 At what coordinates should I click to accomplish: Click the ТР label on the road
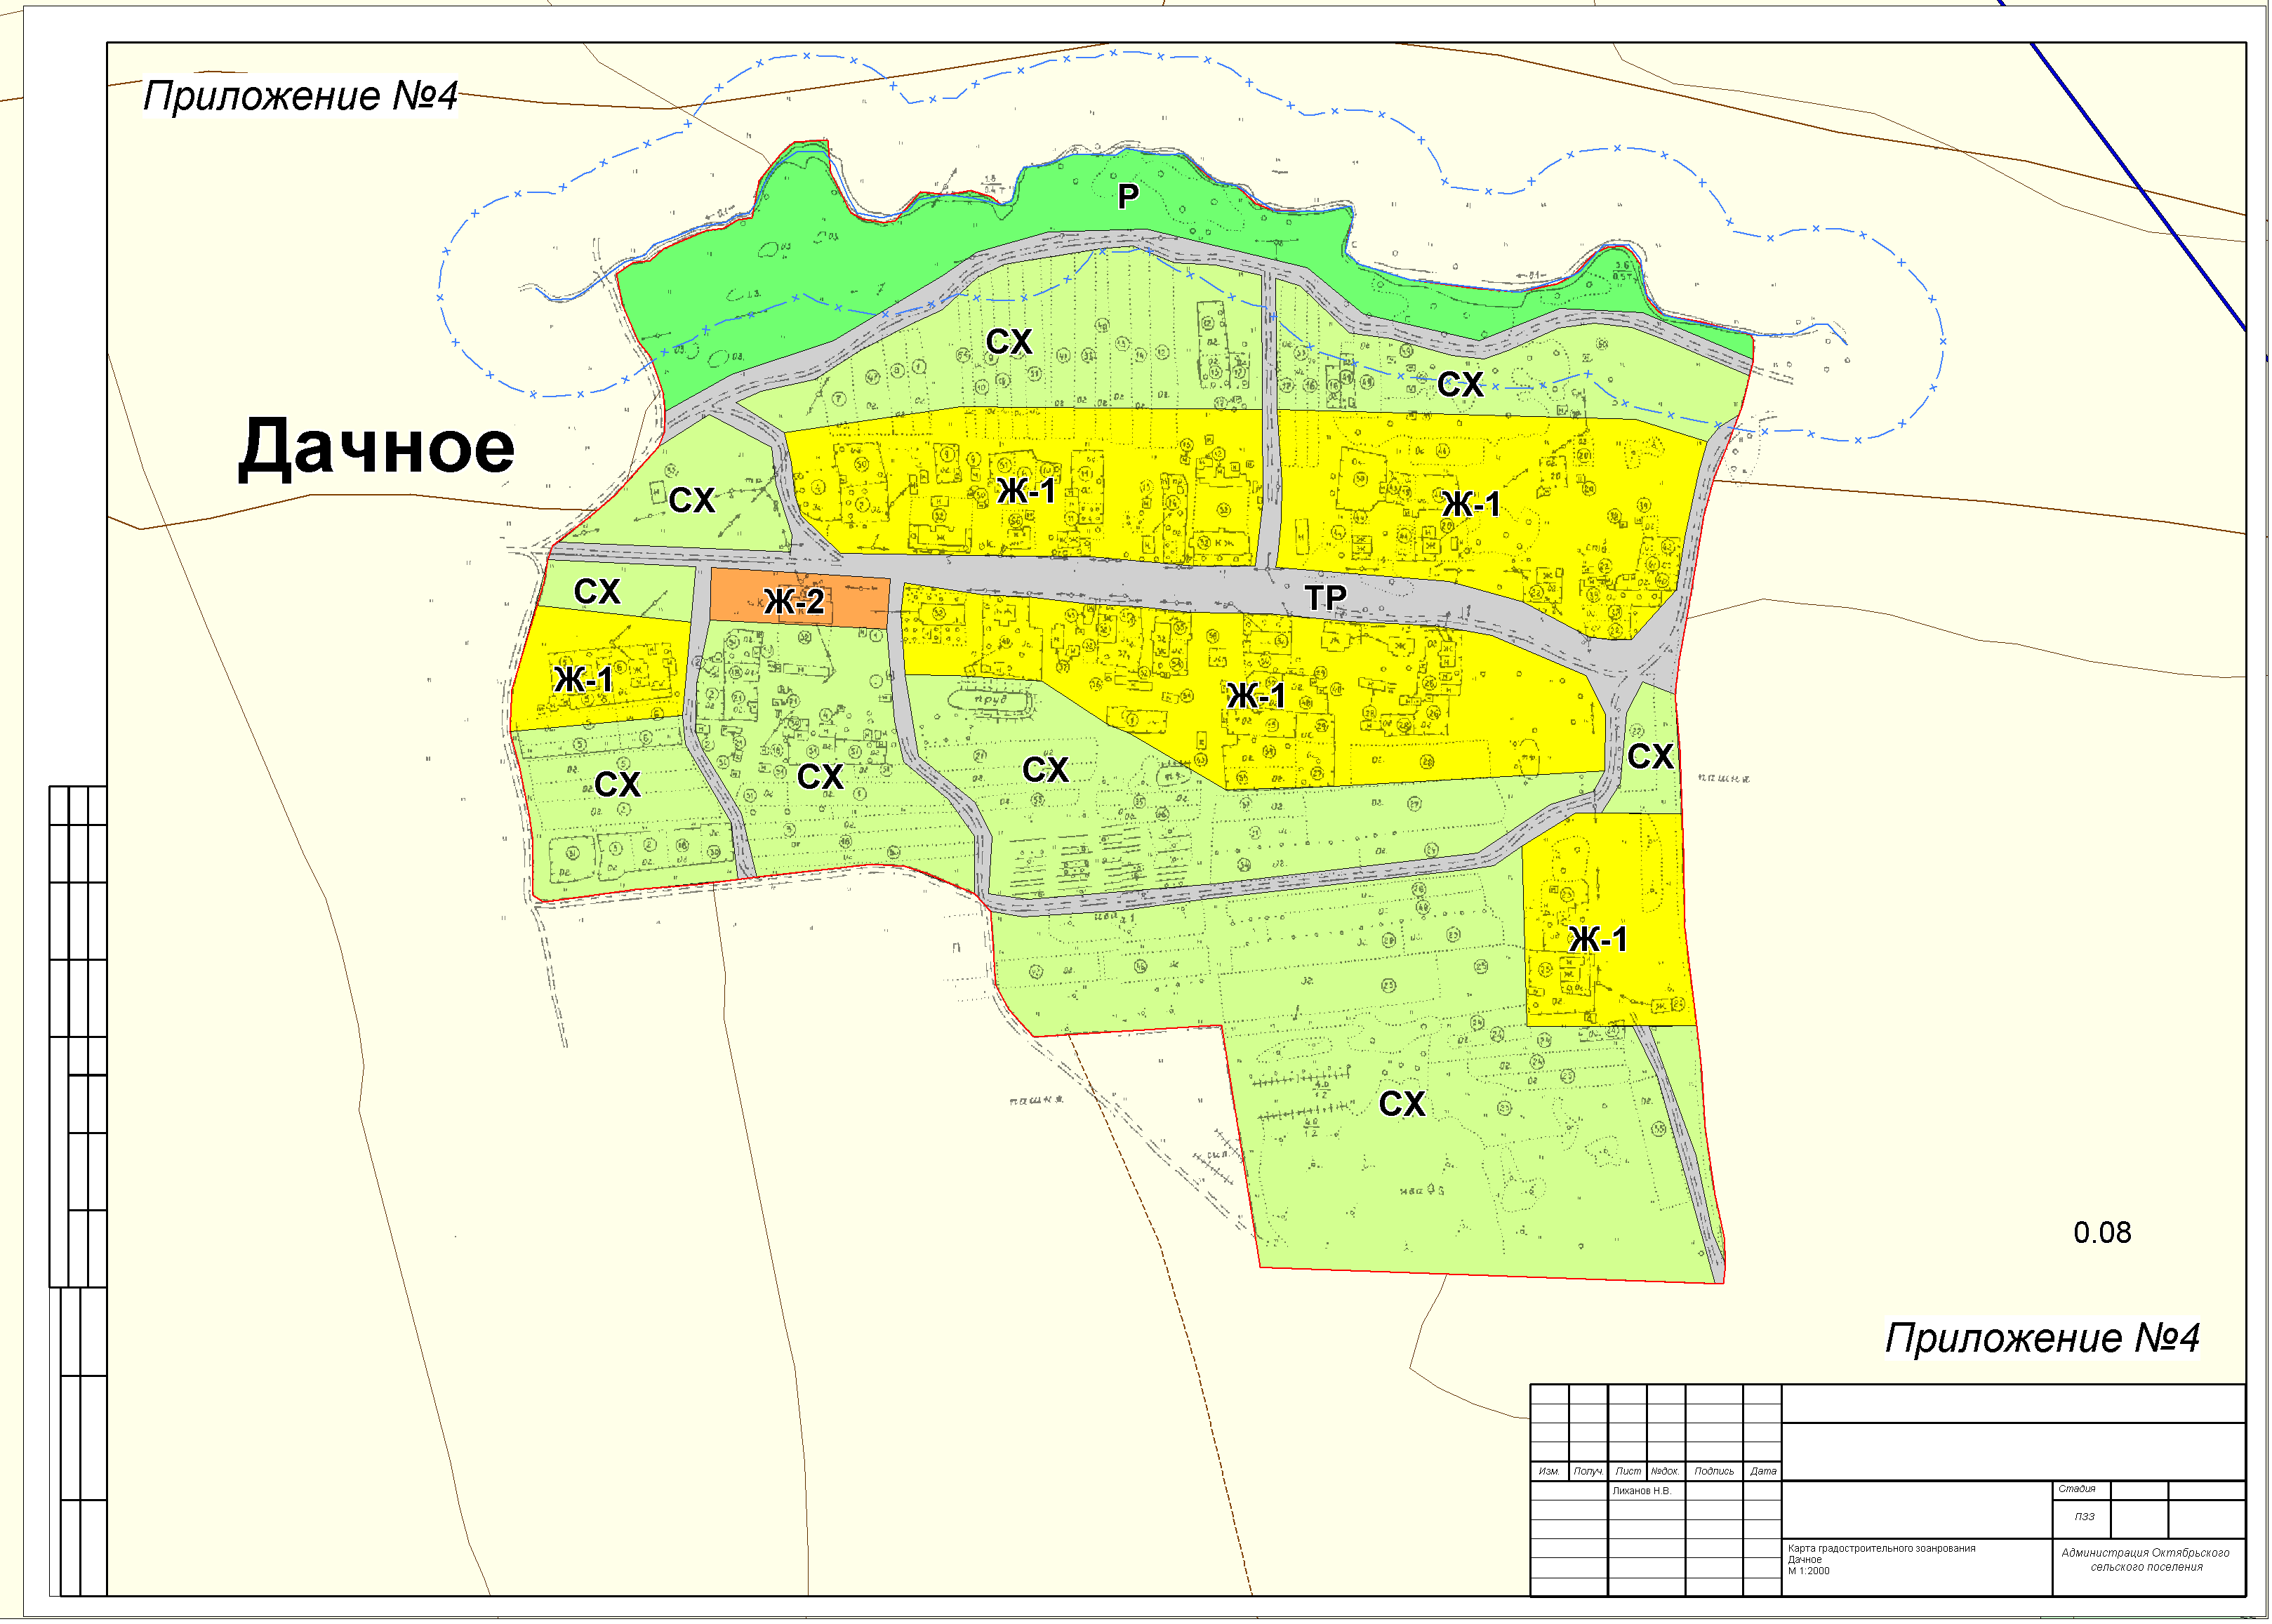pos(1326,598)
